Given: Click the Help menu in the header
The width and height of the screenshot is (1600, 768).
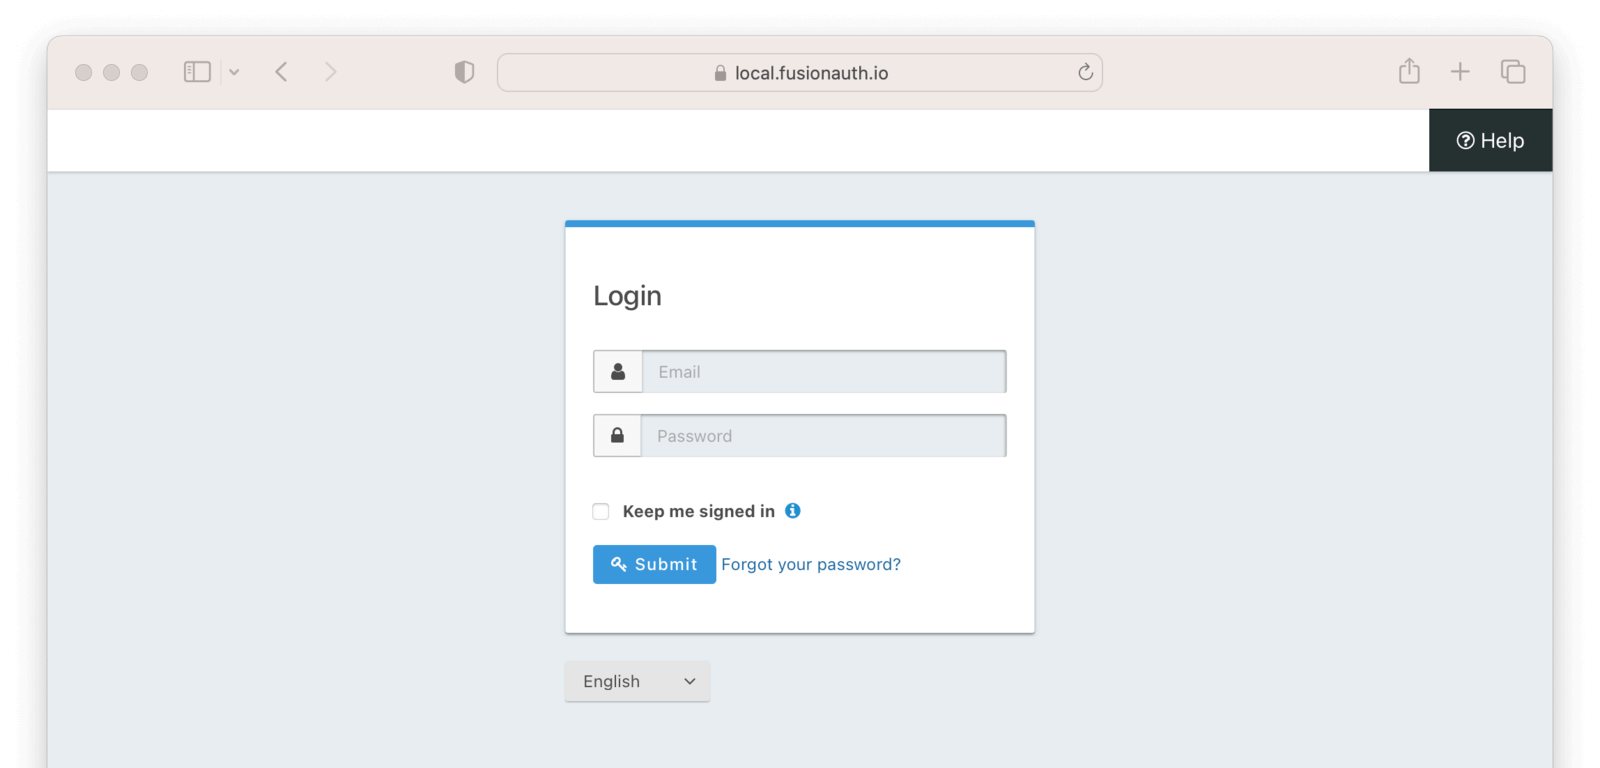Looking at the screenshot, I should (x=1491, y=140).
